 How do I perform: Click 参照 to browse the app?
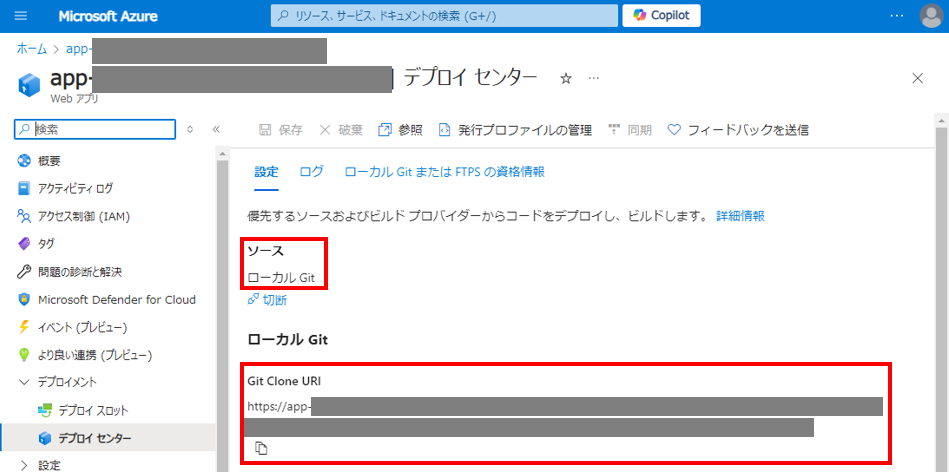[x=400, y=129]
